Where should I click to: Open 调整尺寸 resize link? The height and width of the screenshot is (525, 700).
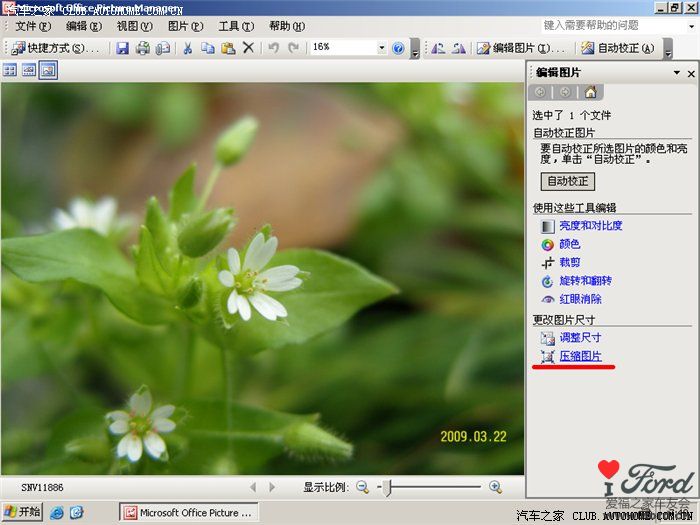[580, 338]
